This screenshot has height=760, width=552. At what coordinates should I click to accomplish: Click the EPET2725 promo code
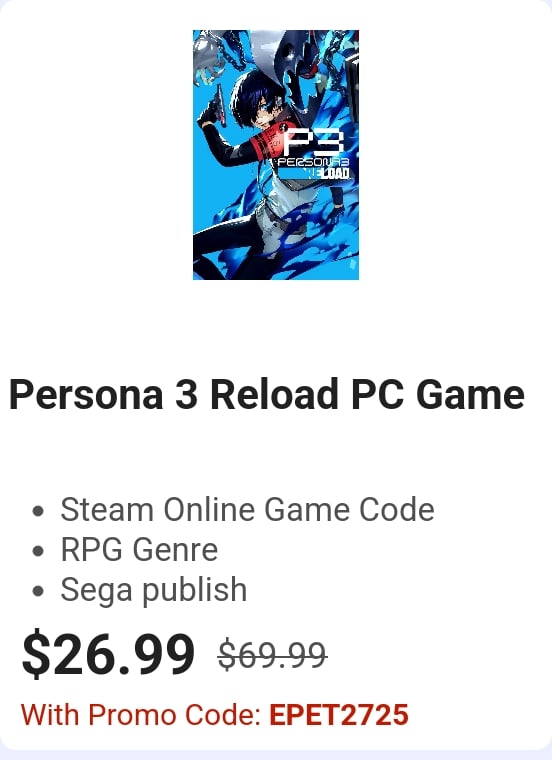339,714
